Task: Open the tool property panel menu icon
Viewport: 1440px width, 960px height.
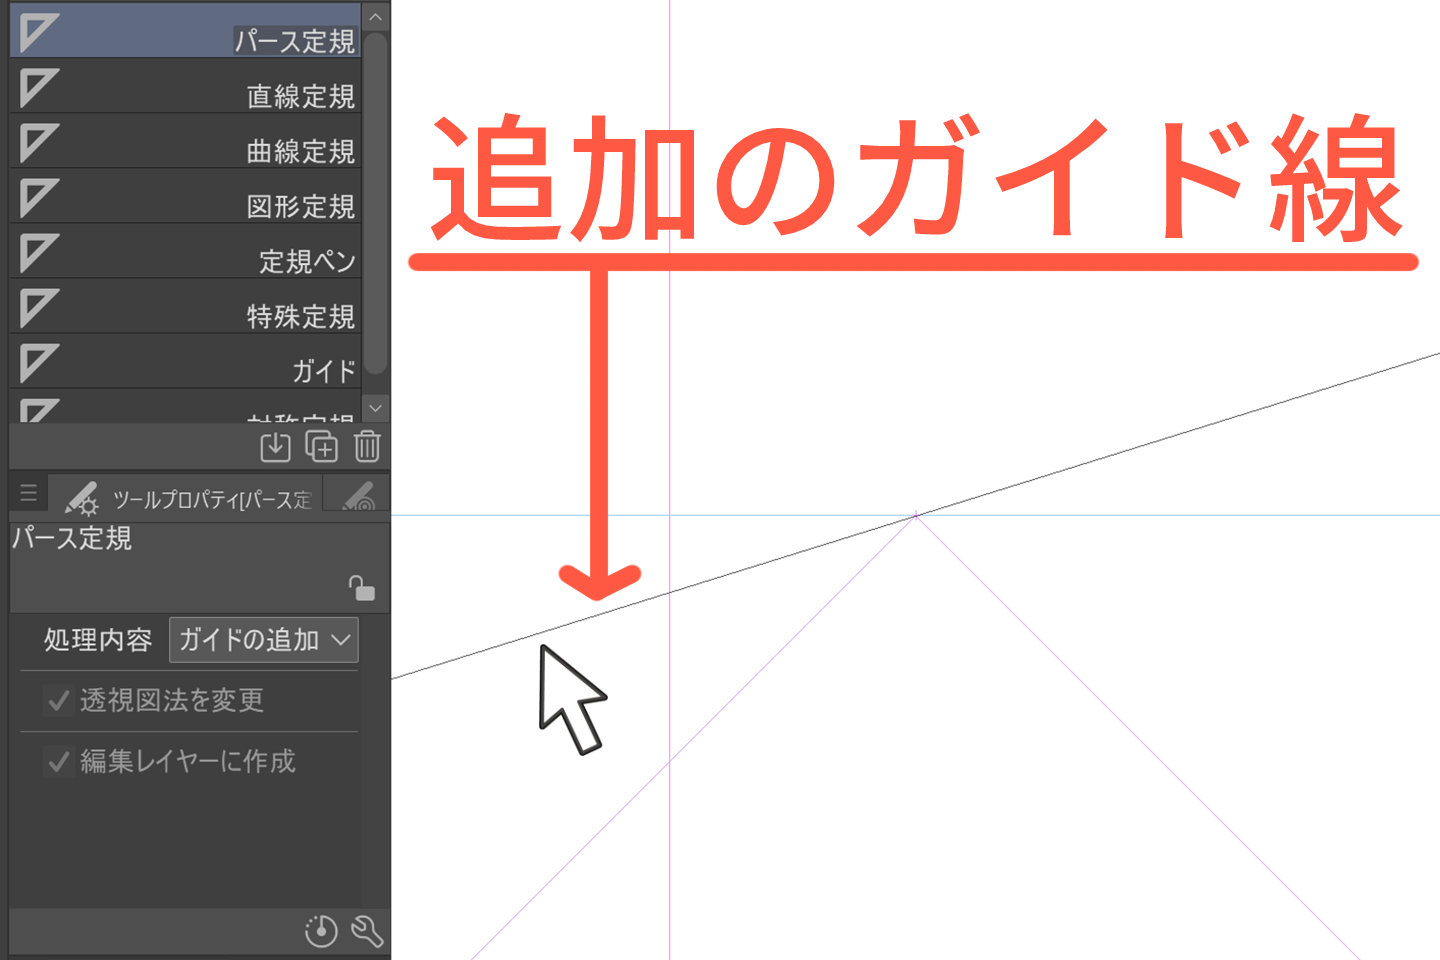Action: pos(29,493)
